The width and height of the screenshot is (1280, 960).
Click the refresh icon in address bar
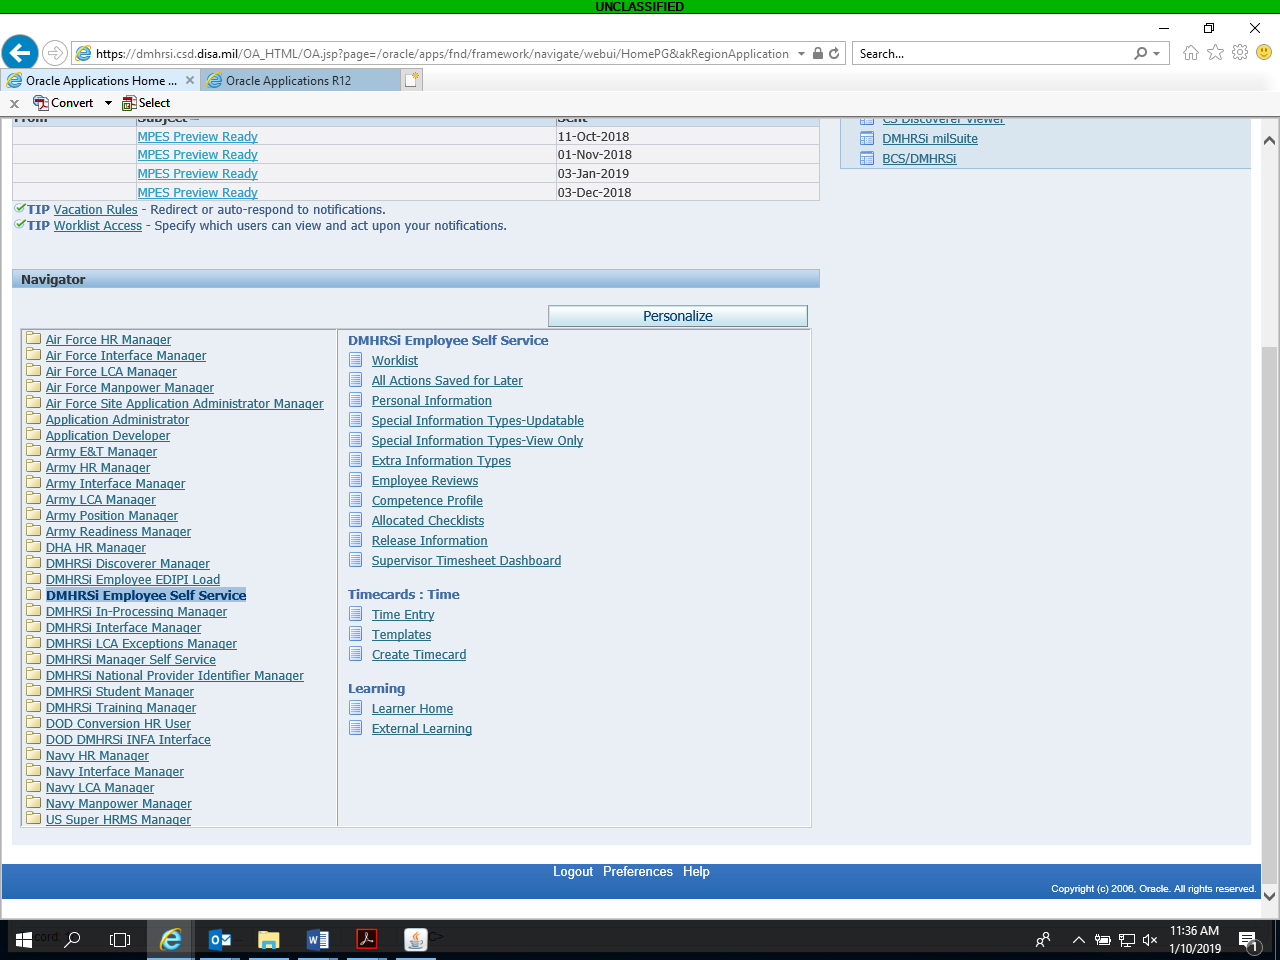[x=834, y=54]
